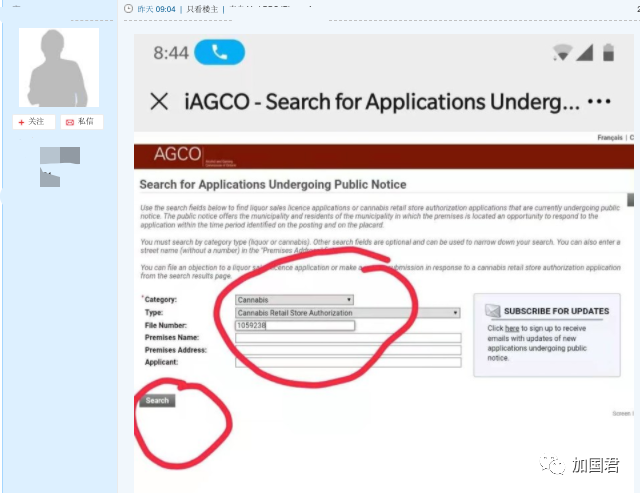
Task: Click the 'SUBSCRIBE FOR UPDATES' heading
Action: (x=556, y=311)
